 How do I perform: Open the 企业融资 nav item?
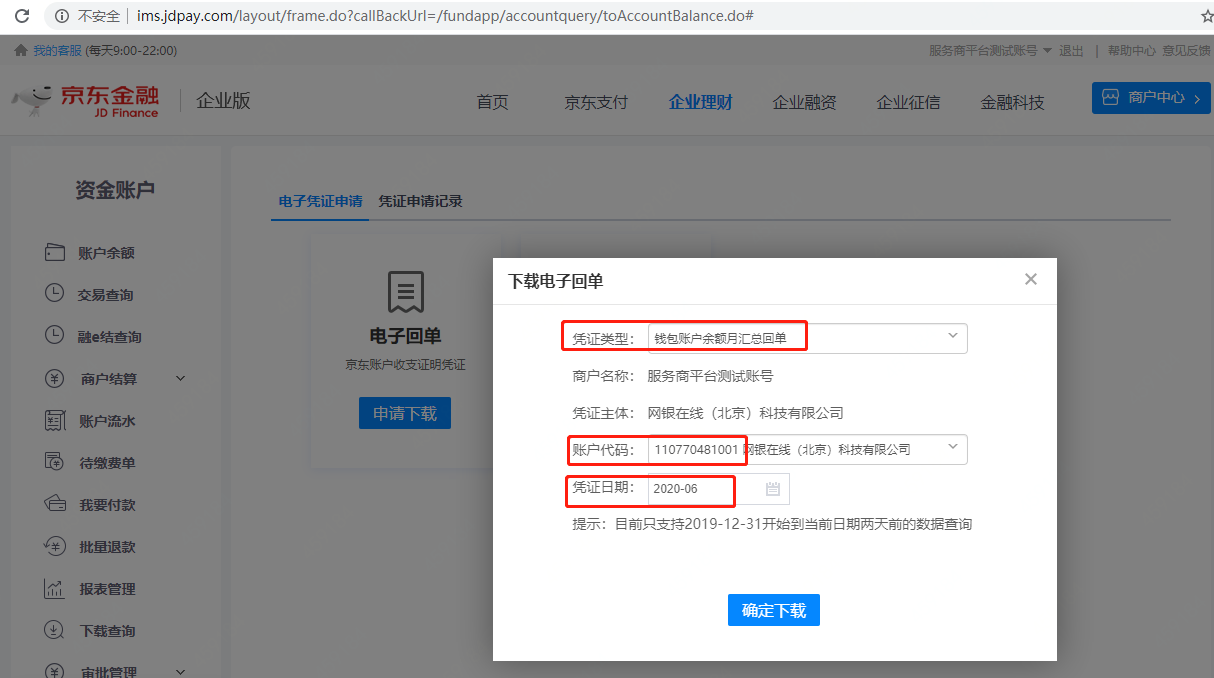tap(804, 102)
